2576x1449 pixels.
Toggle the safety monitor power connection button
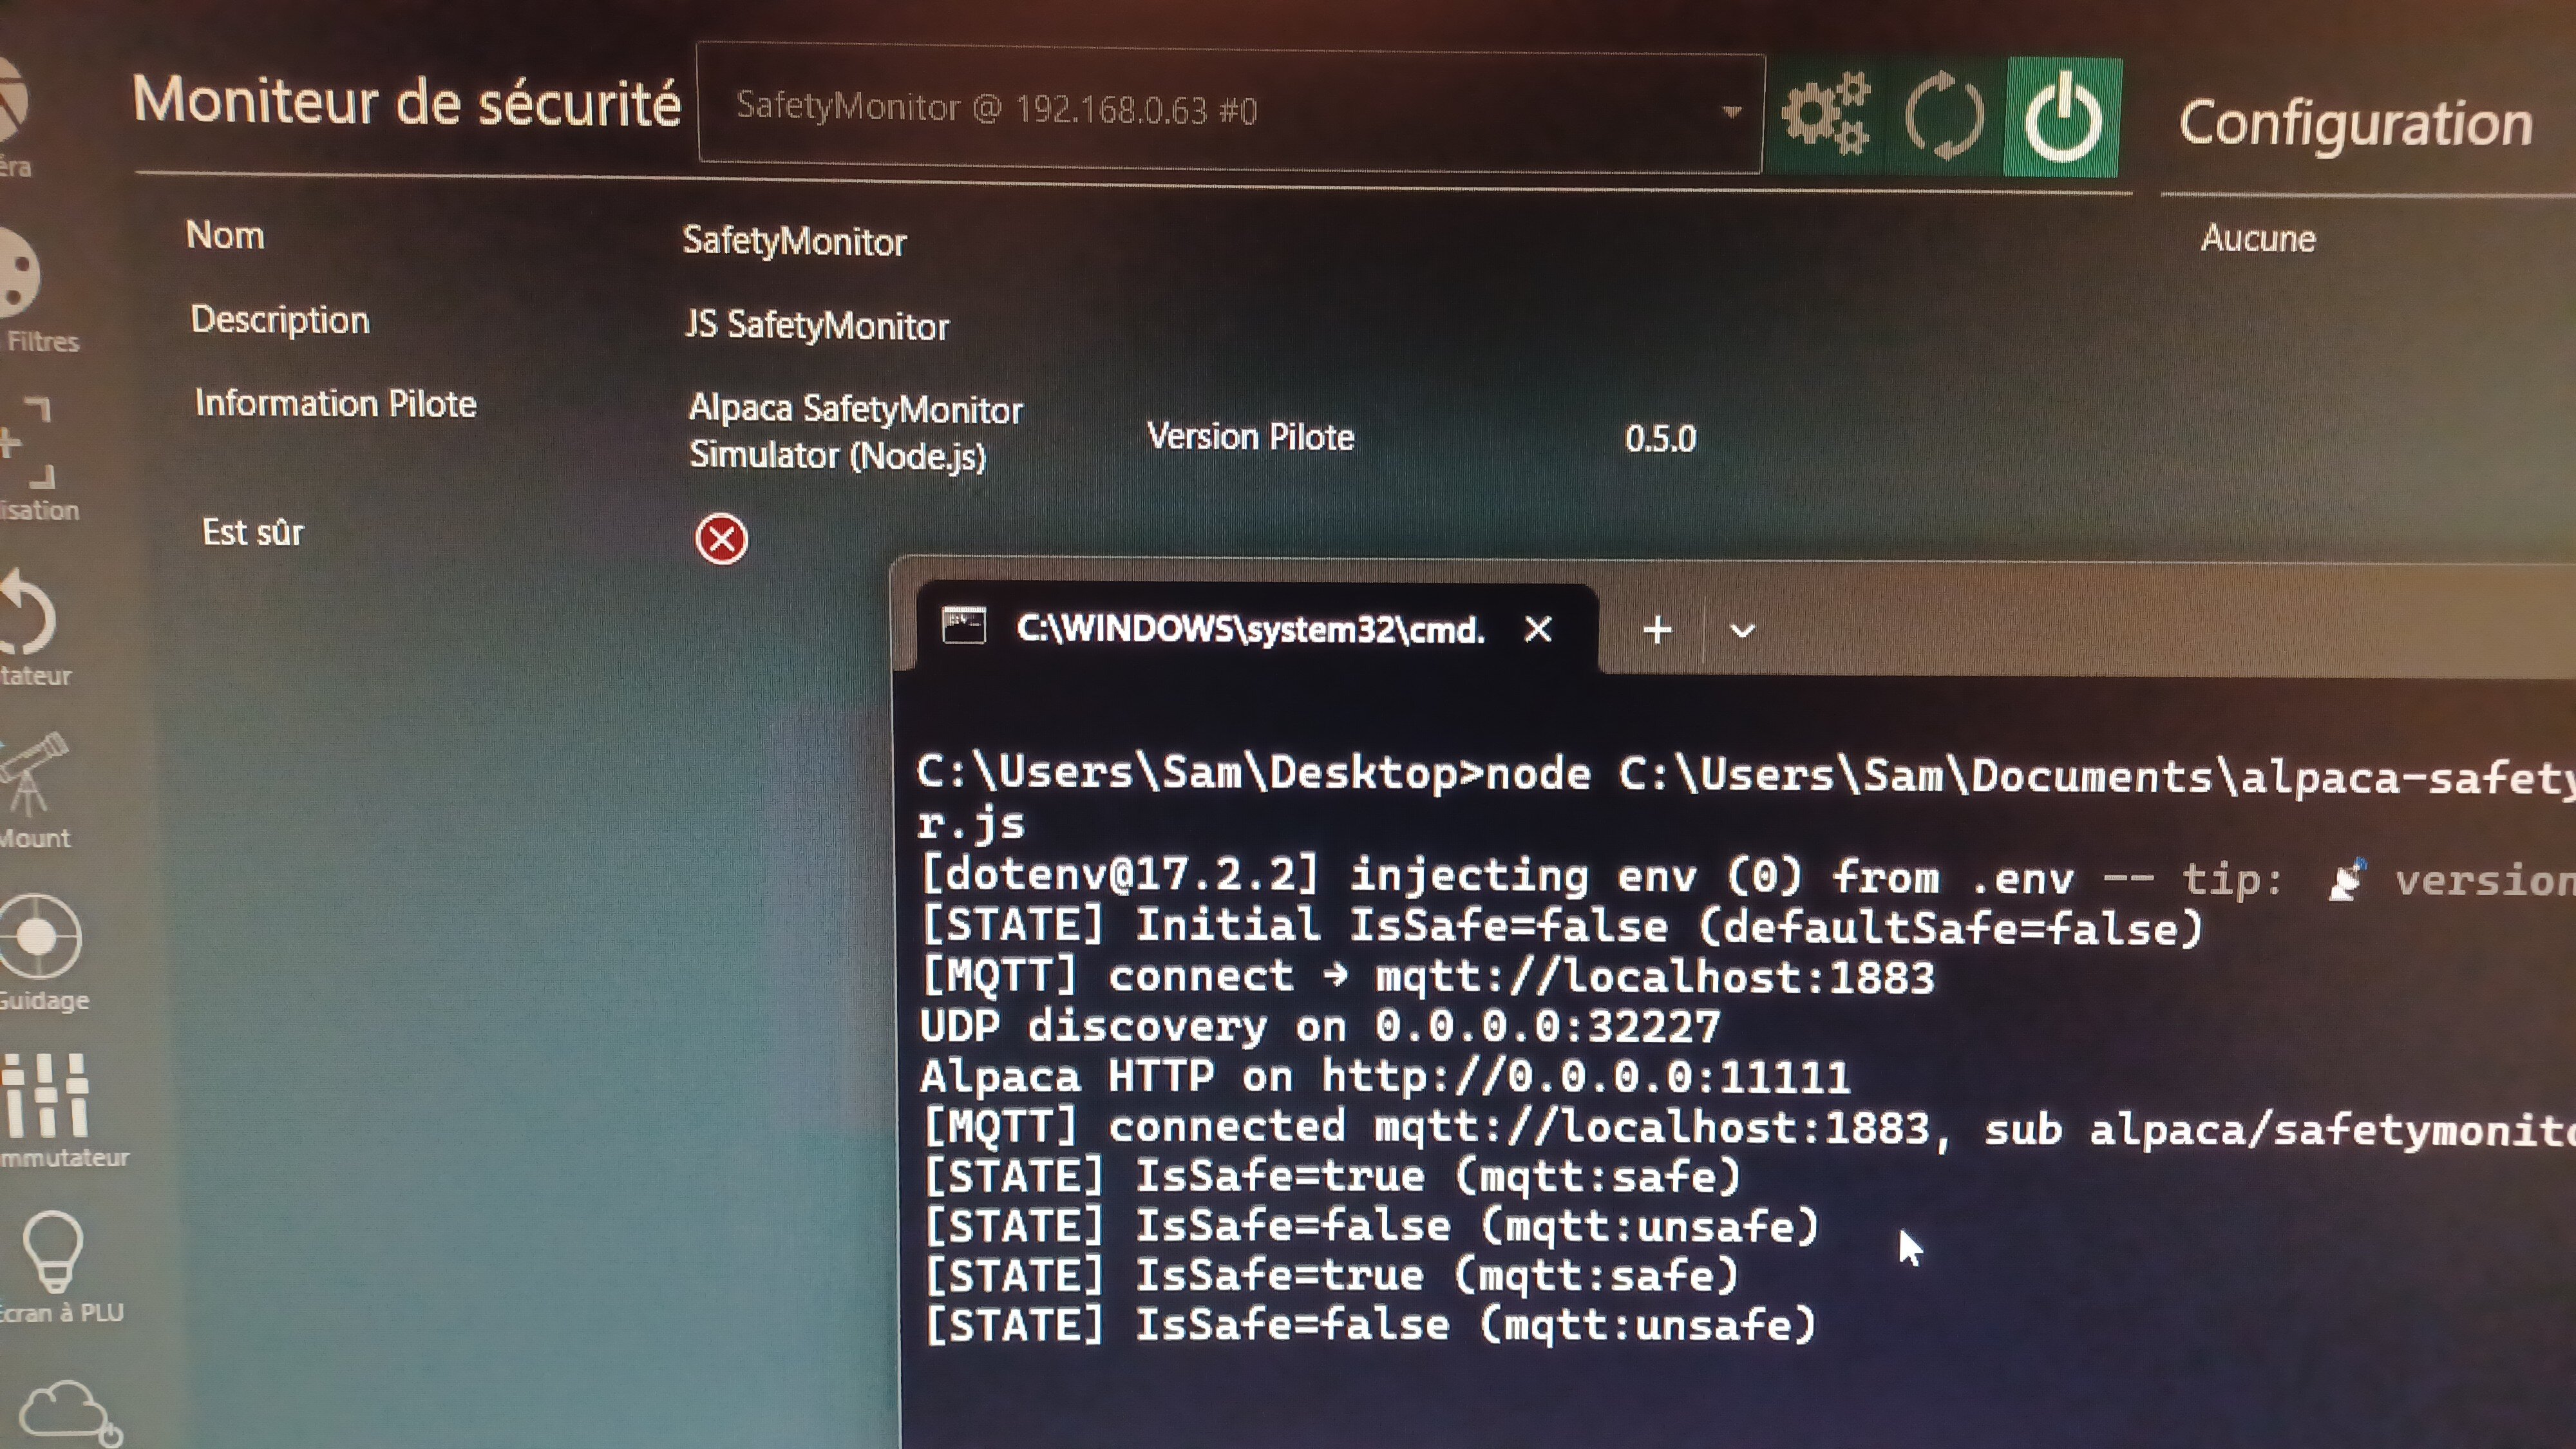coord(2062,118)
